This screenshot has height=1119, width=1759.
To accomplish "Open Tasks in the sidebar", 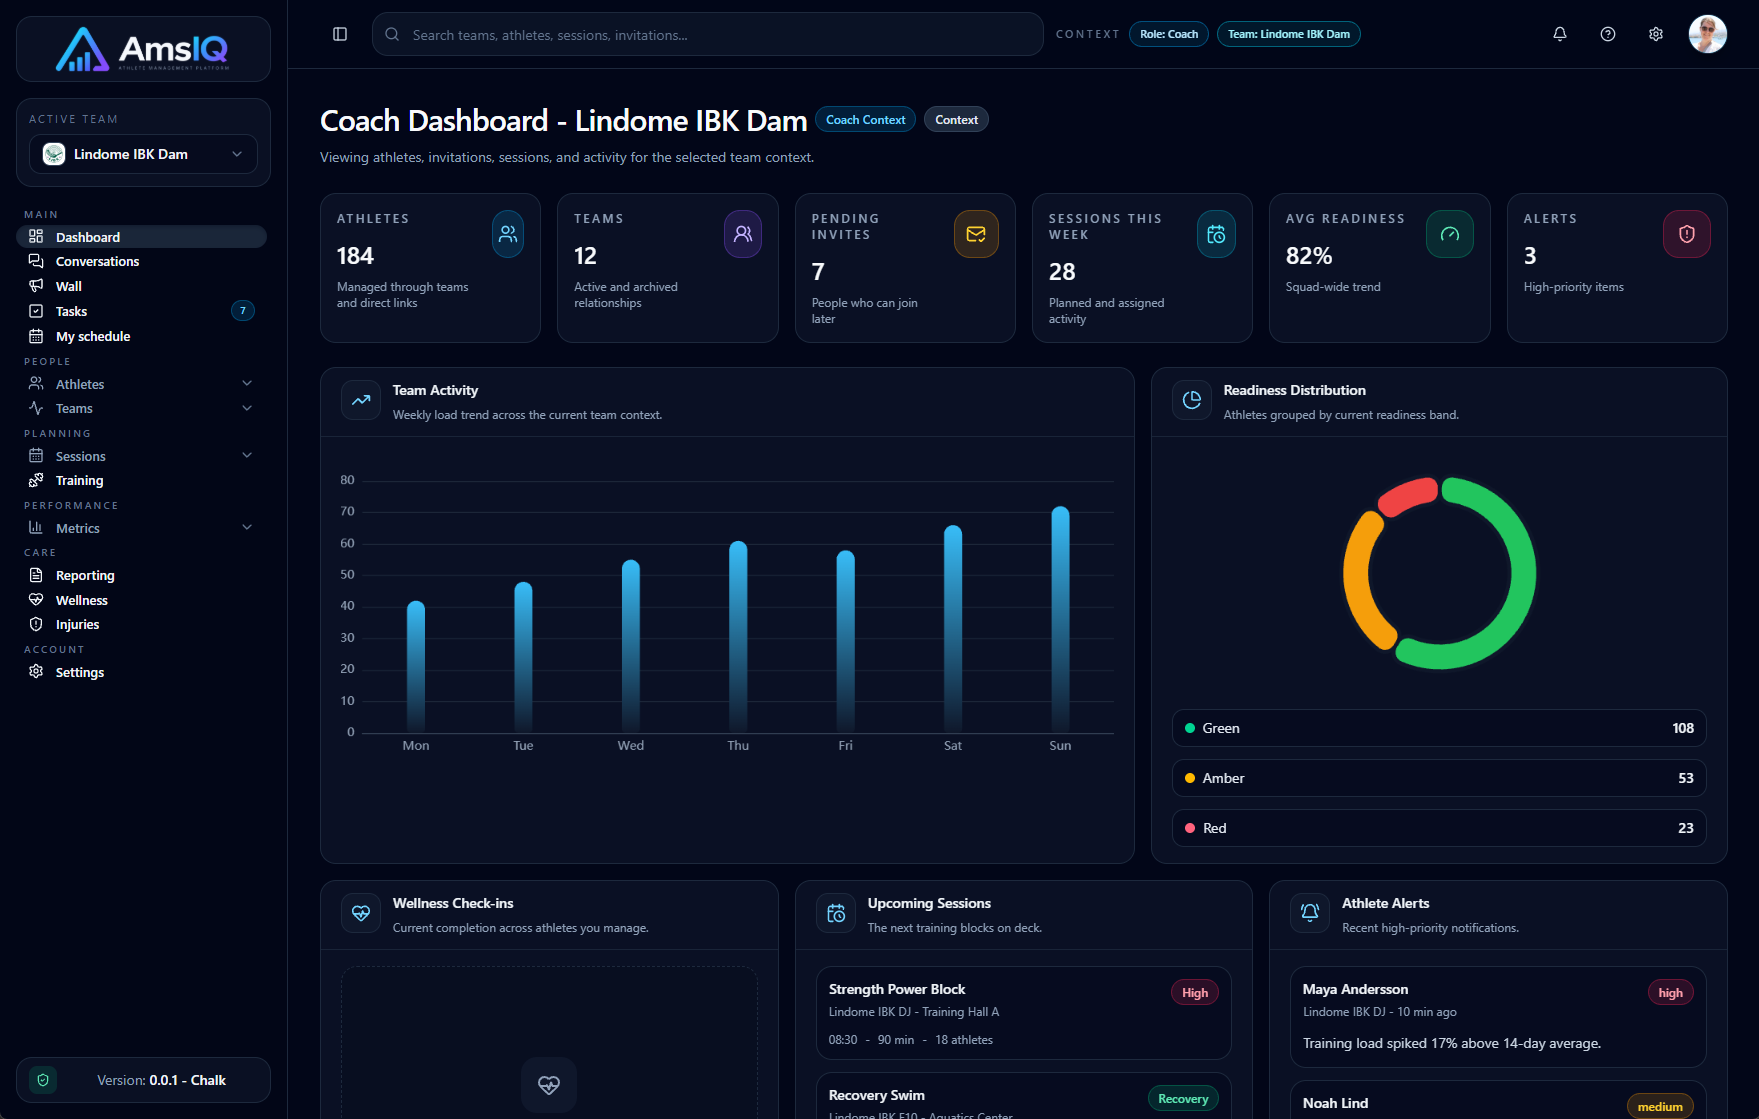I will coord(141,311).
